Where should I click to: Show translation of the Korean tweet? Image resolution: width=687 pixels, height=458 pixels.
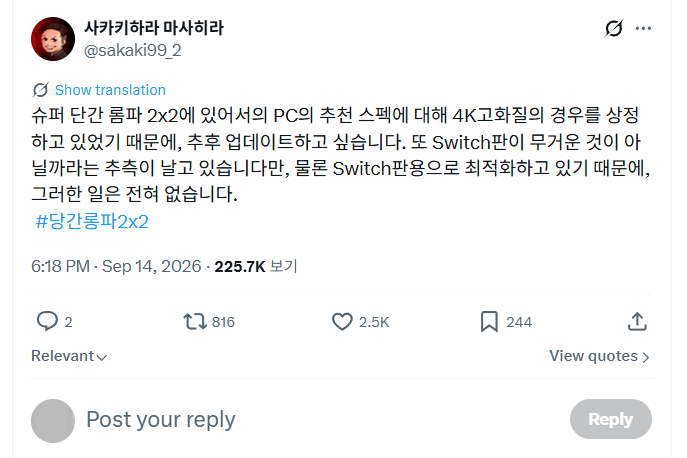point(110,90)
